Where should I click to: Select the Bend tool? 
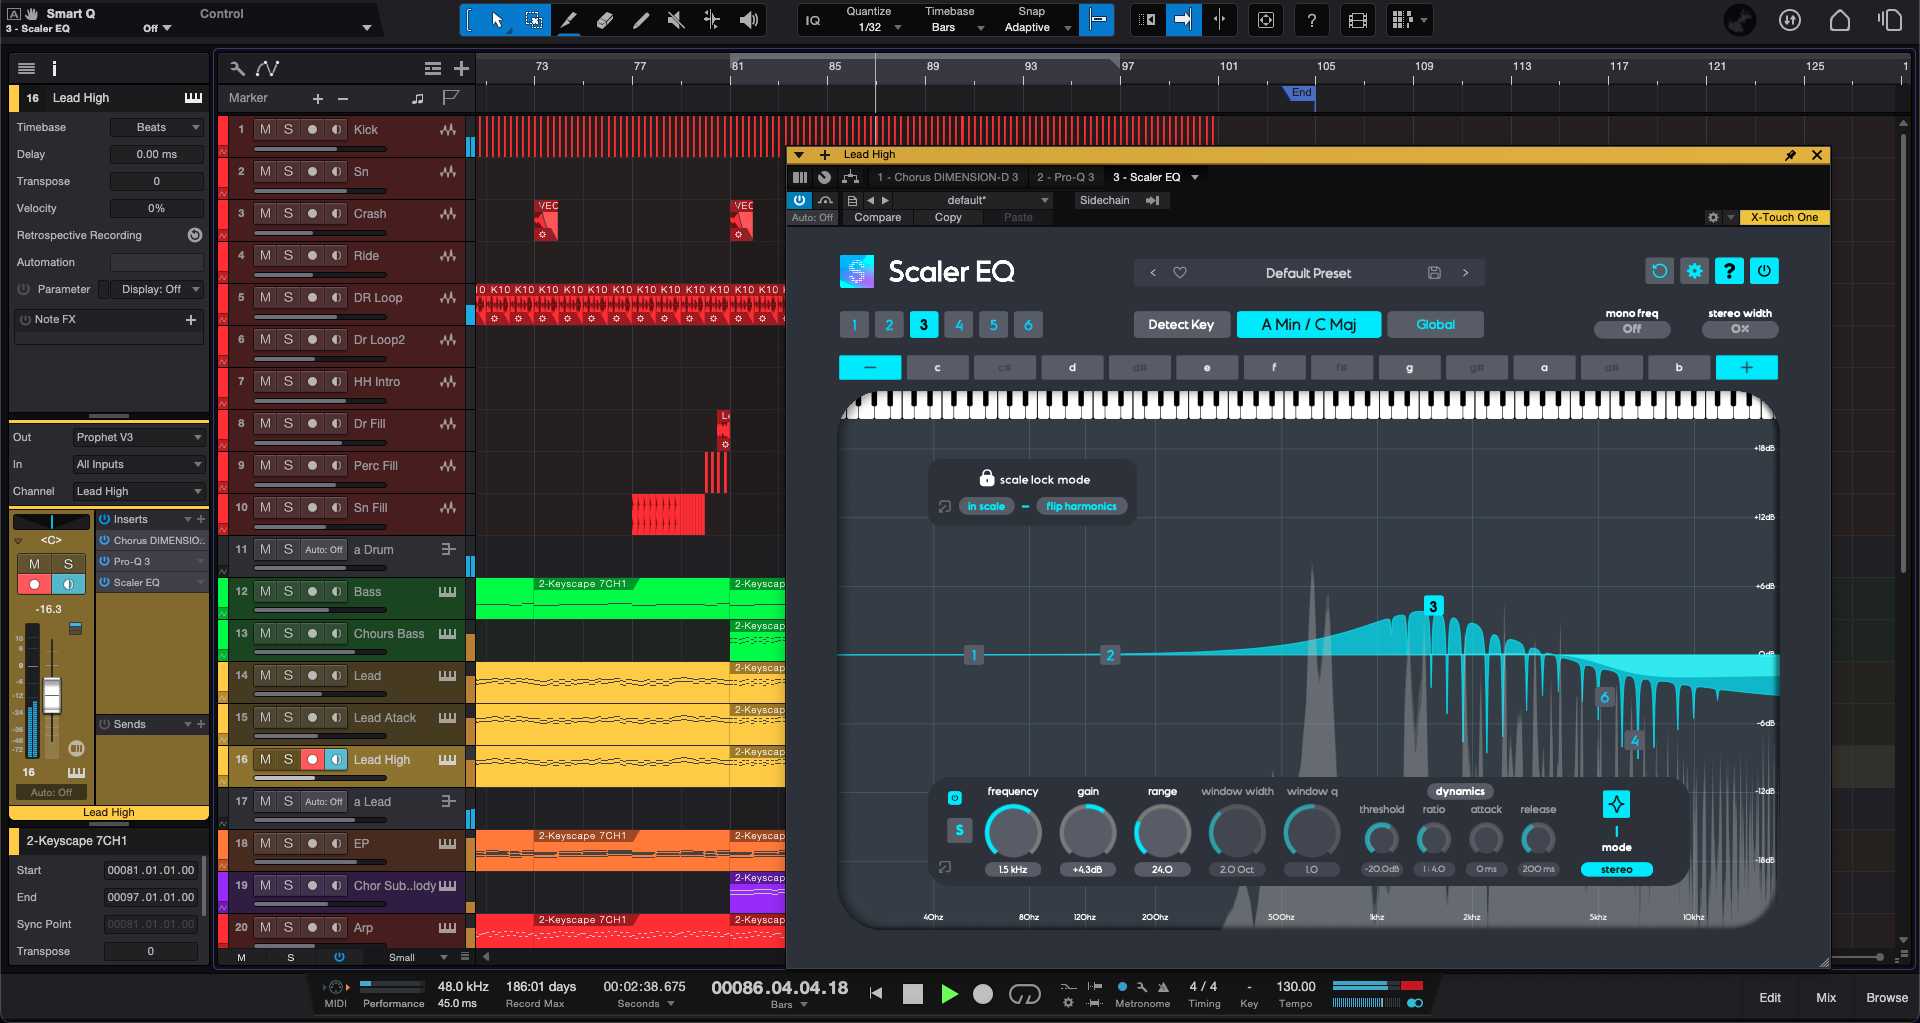(x=712, y=20)
